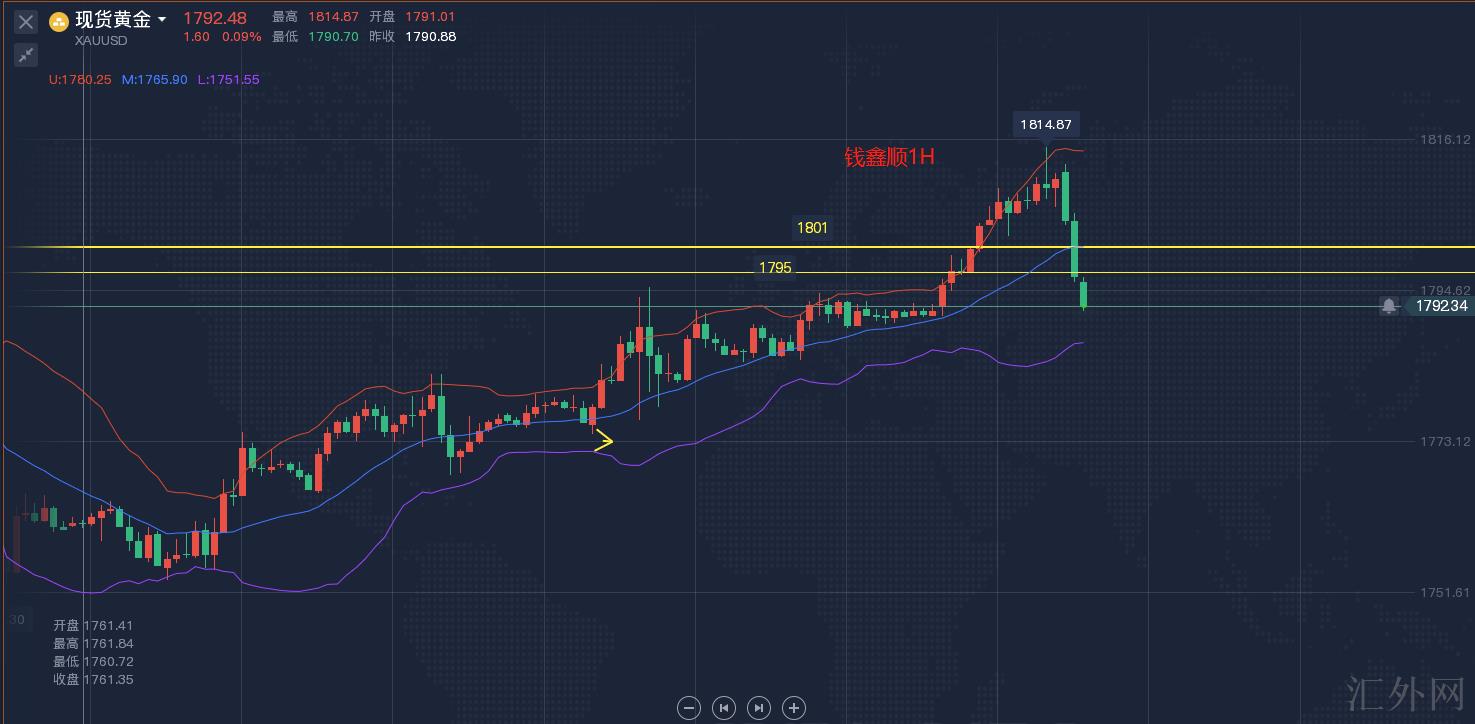Image resolution: width=1475 pixels, height=724 pixels.
Task: Click the 1794.62 price axis label
Action: (x=1445, y=291)
